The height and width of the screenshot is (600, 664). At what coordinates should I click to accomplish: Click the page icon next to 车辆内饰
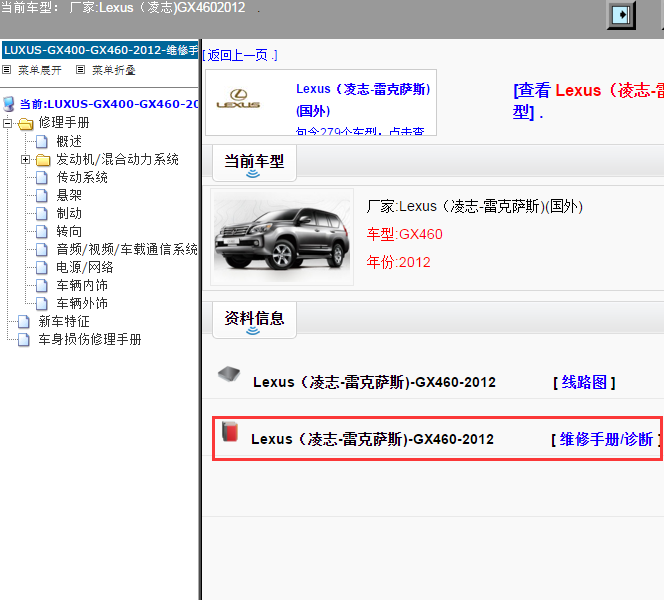click(x=42, y=285)
